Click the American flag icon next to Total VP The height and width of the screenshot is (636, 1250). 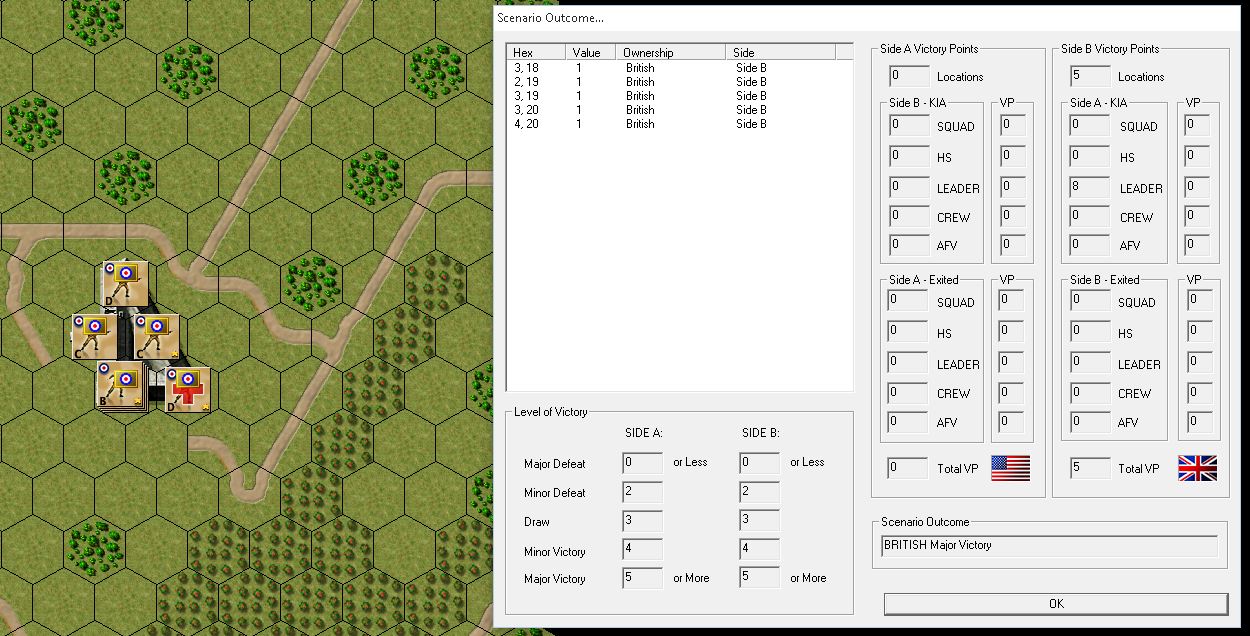click(x=1010, y=468)
